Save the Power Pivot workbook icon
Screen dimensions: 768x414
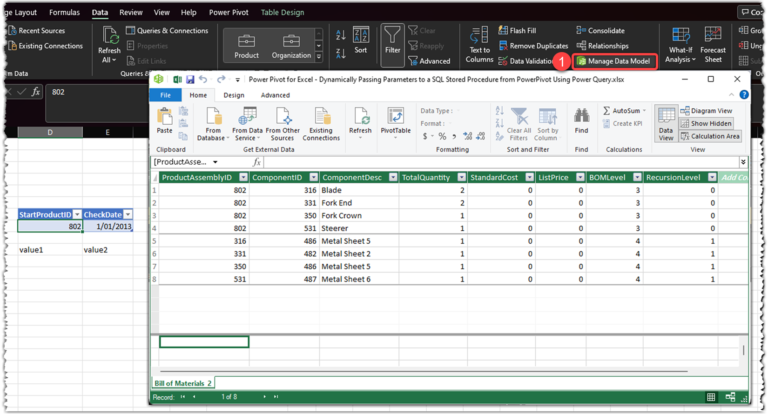(190, 79)
